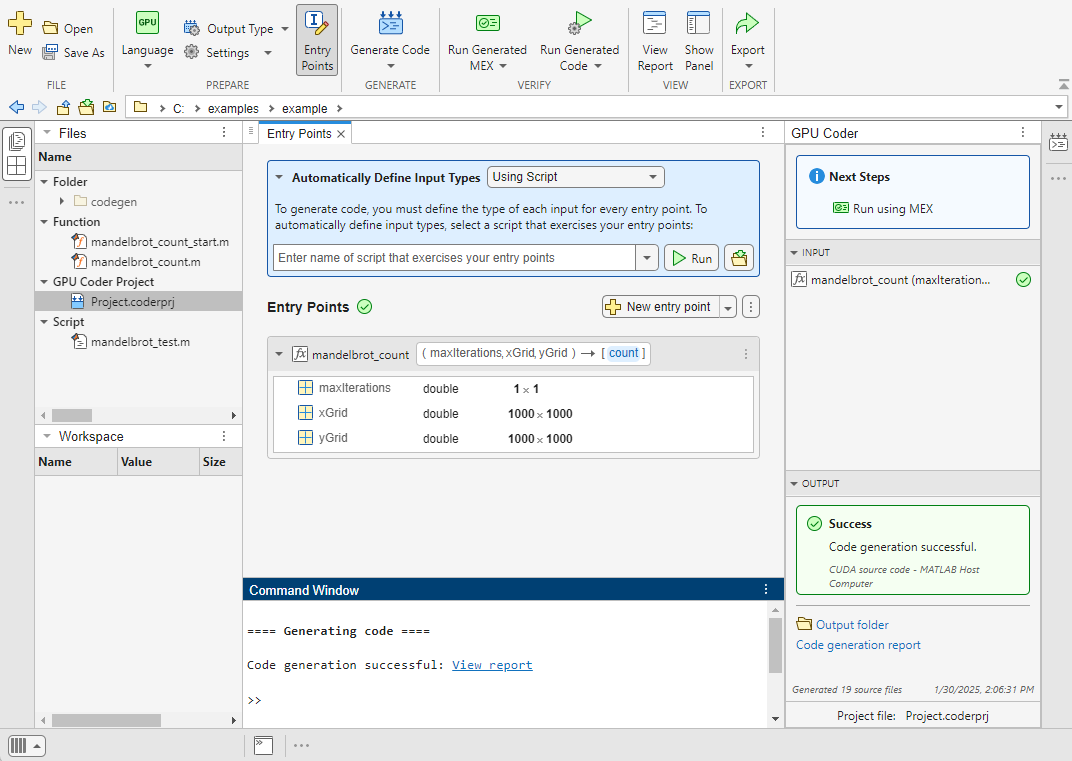Open the Output Type menu
Image resolution: width=1072 pixels, height=761 pixels.
(x=236, y=29)
